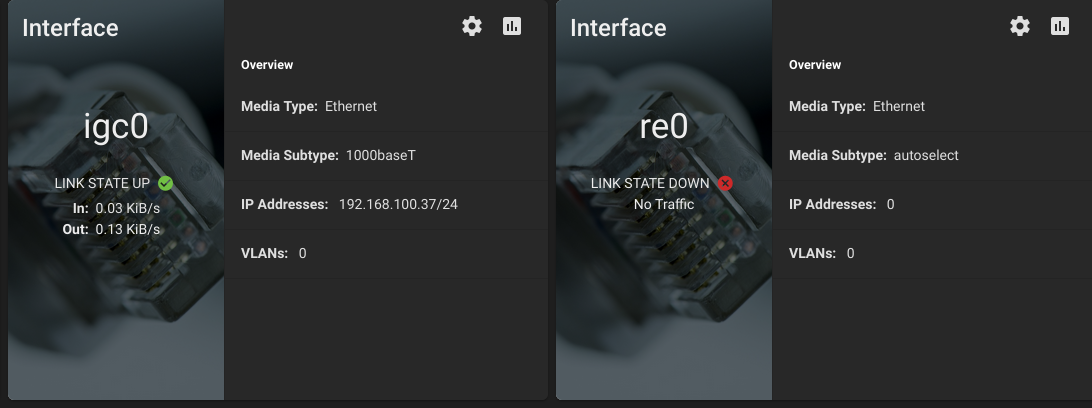Image resolution: width=1092 pixels, height=408 pixels.
Task: Click Overview heading in igc0 card
Action: [x=267, y=65]
